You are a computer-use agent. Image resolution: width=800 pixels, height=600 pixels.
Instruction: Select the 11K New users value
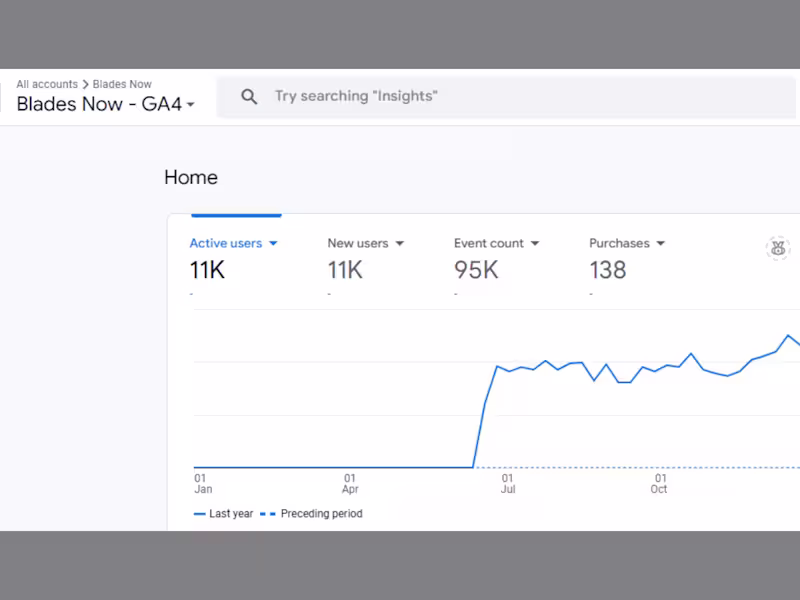point(345,270)
